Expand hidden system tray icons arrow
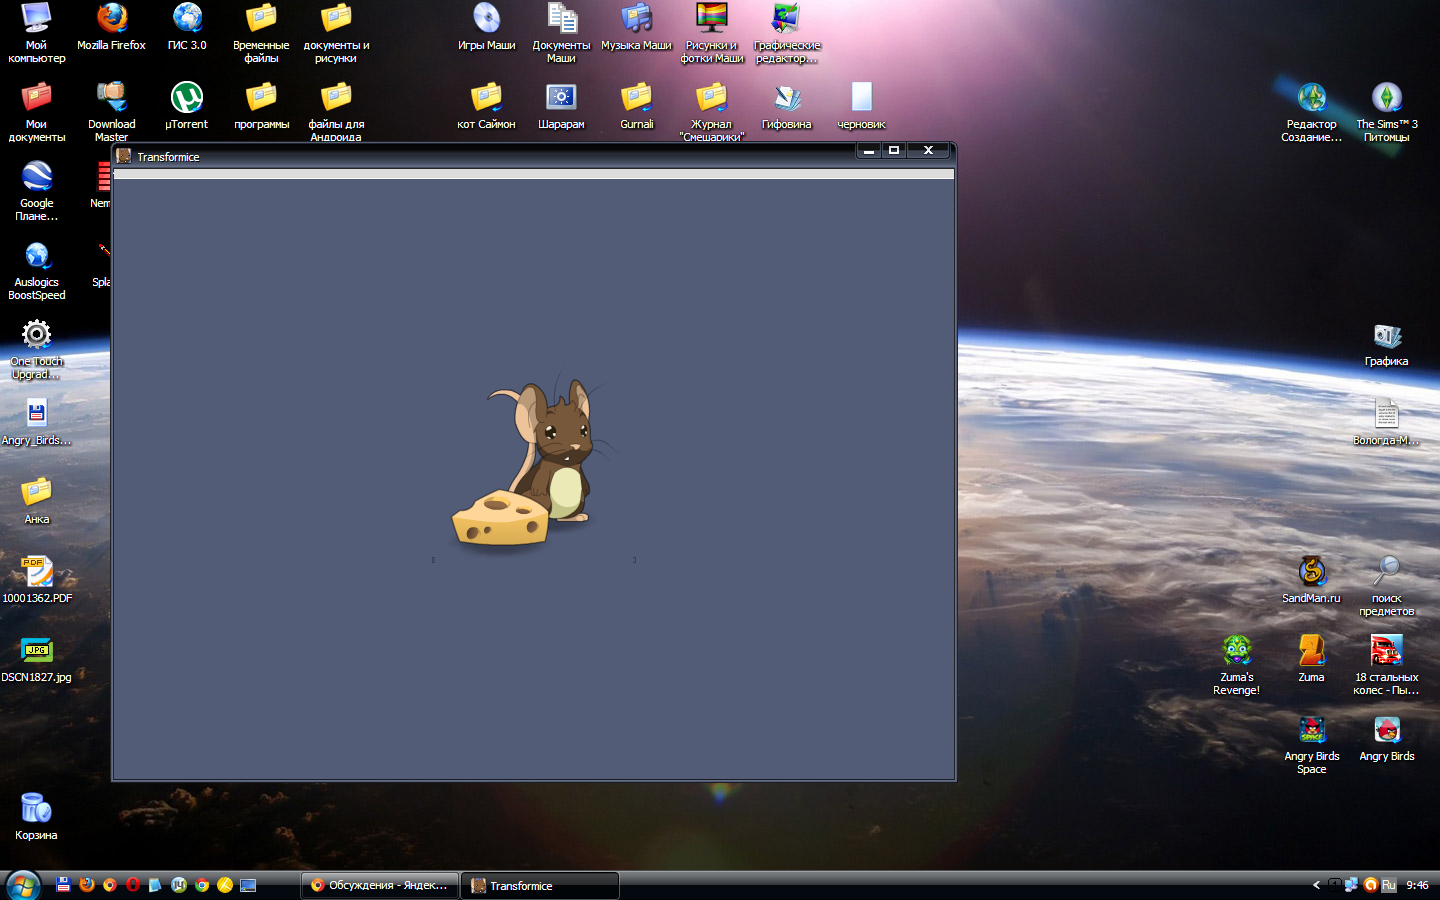The image size is (1440, 900). pyautogui.click(x=1316, y=885)
